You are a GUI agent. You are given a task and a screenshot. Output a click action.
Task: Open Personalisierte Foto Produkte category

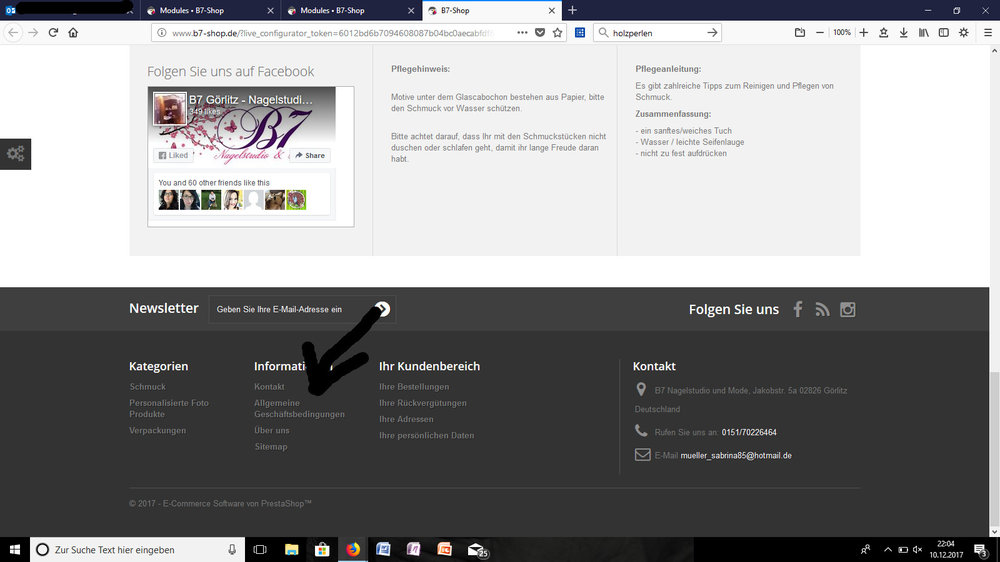coord(169,408)
